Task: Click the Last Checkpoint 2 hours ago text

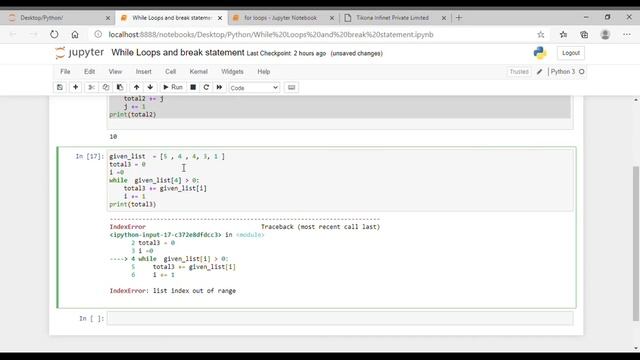Action: (286, 53)
